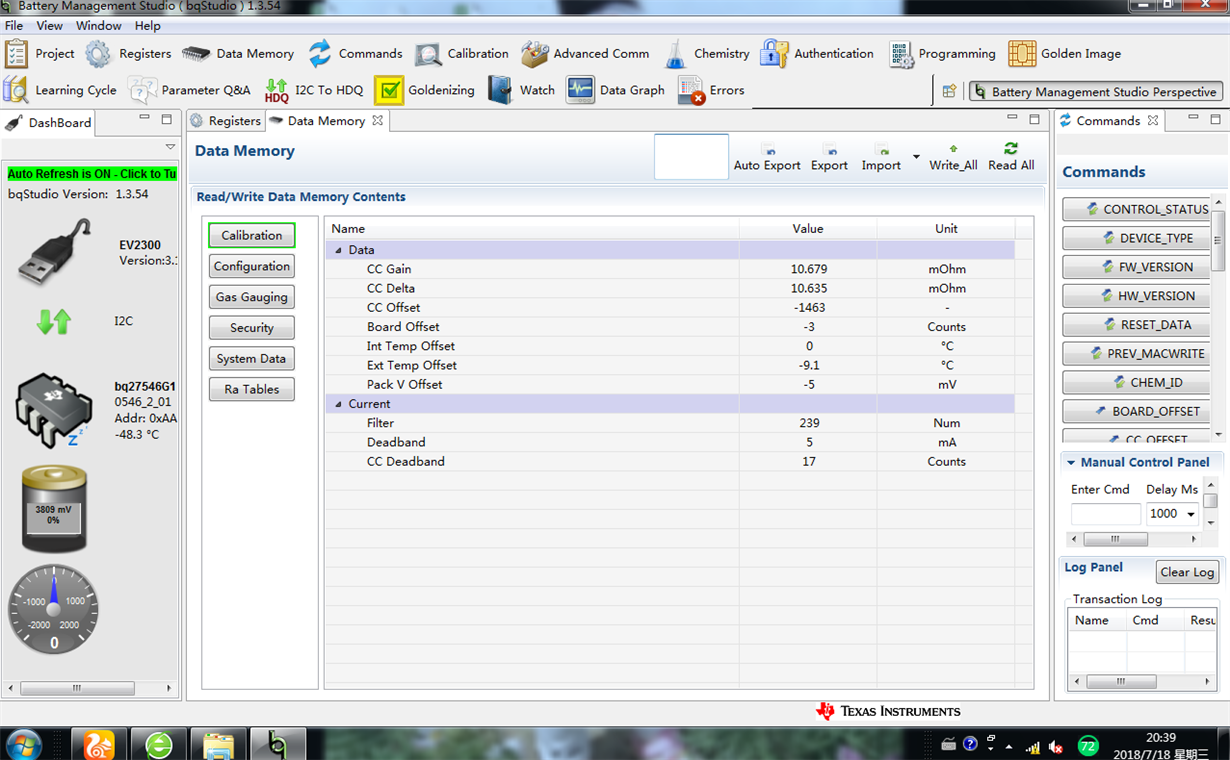
Task: Click Auto Export in Data Memory
Action: click(x=767, y=158)
